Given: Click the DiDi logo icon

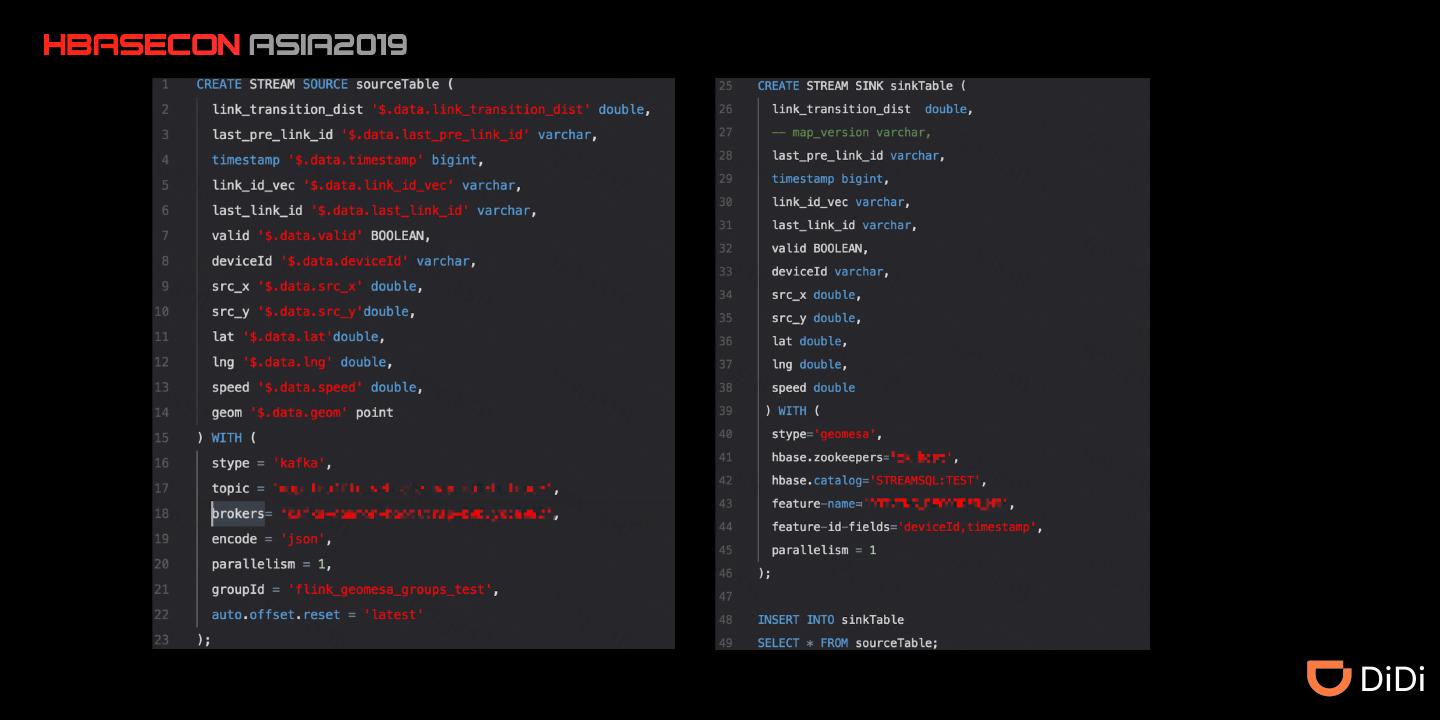Looking at the screenshot, I should pos(1329,677).
